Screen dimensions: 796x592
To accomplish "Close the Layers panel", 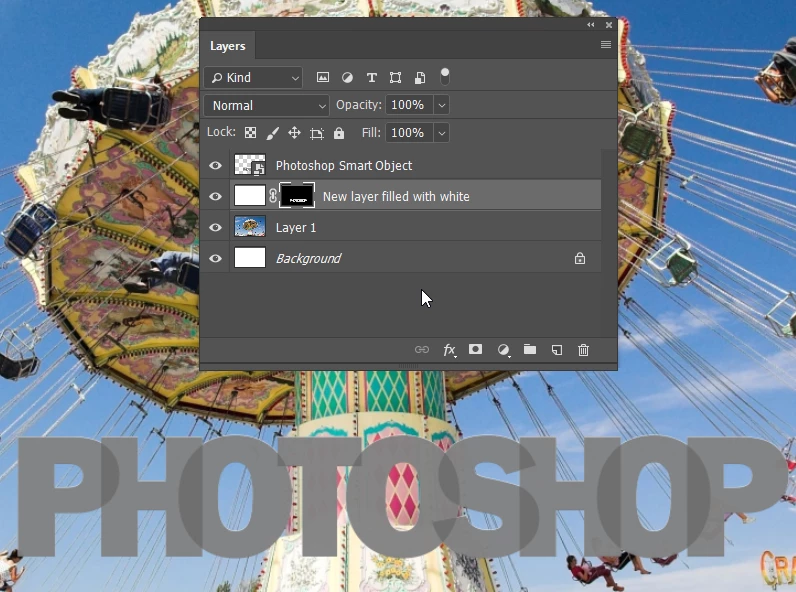I will point(609,24).
